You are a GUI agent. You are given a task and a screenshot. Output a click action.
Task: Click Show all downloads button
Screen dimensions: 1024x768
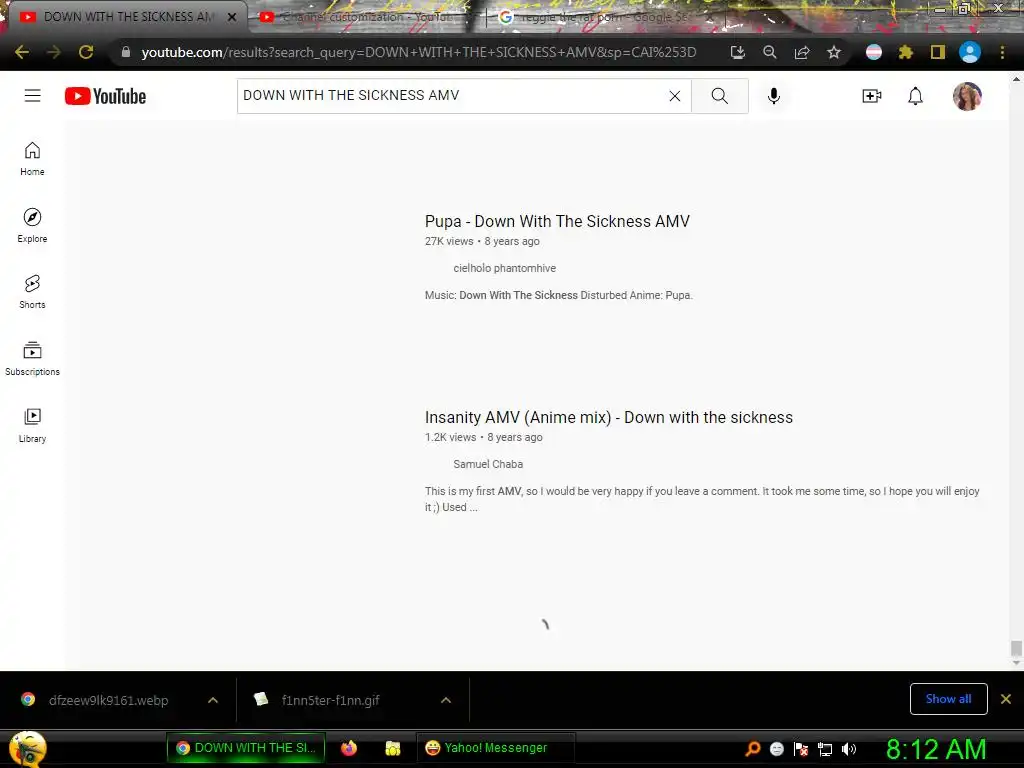pyautogui.click(x=948, y=699)
